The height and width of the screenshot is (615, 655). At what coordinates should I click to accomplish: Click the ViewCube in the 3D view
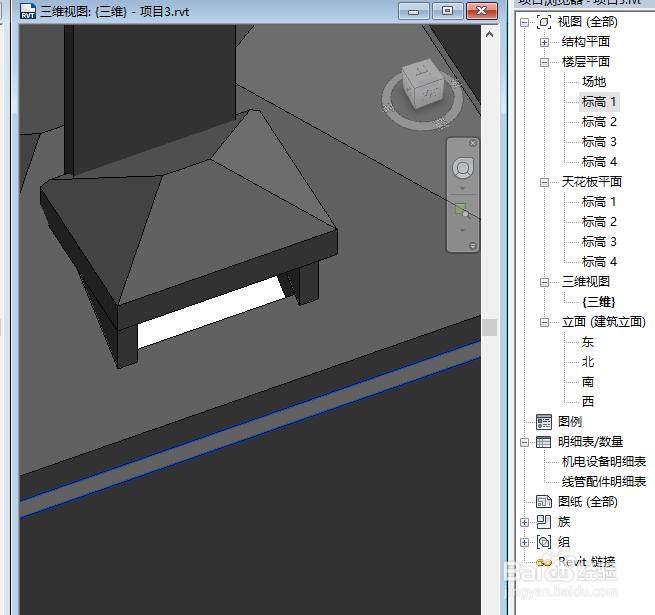(x=422, y=86)
